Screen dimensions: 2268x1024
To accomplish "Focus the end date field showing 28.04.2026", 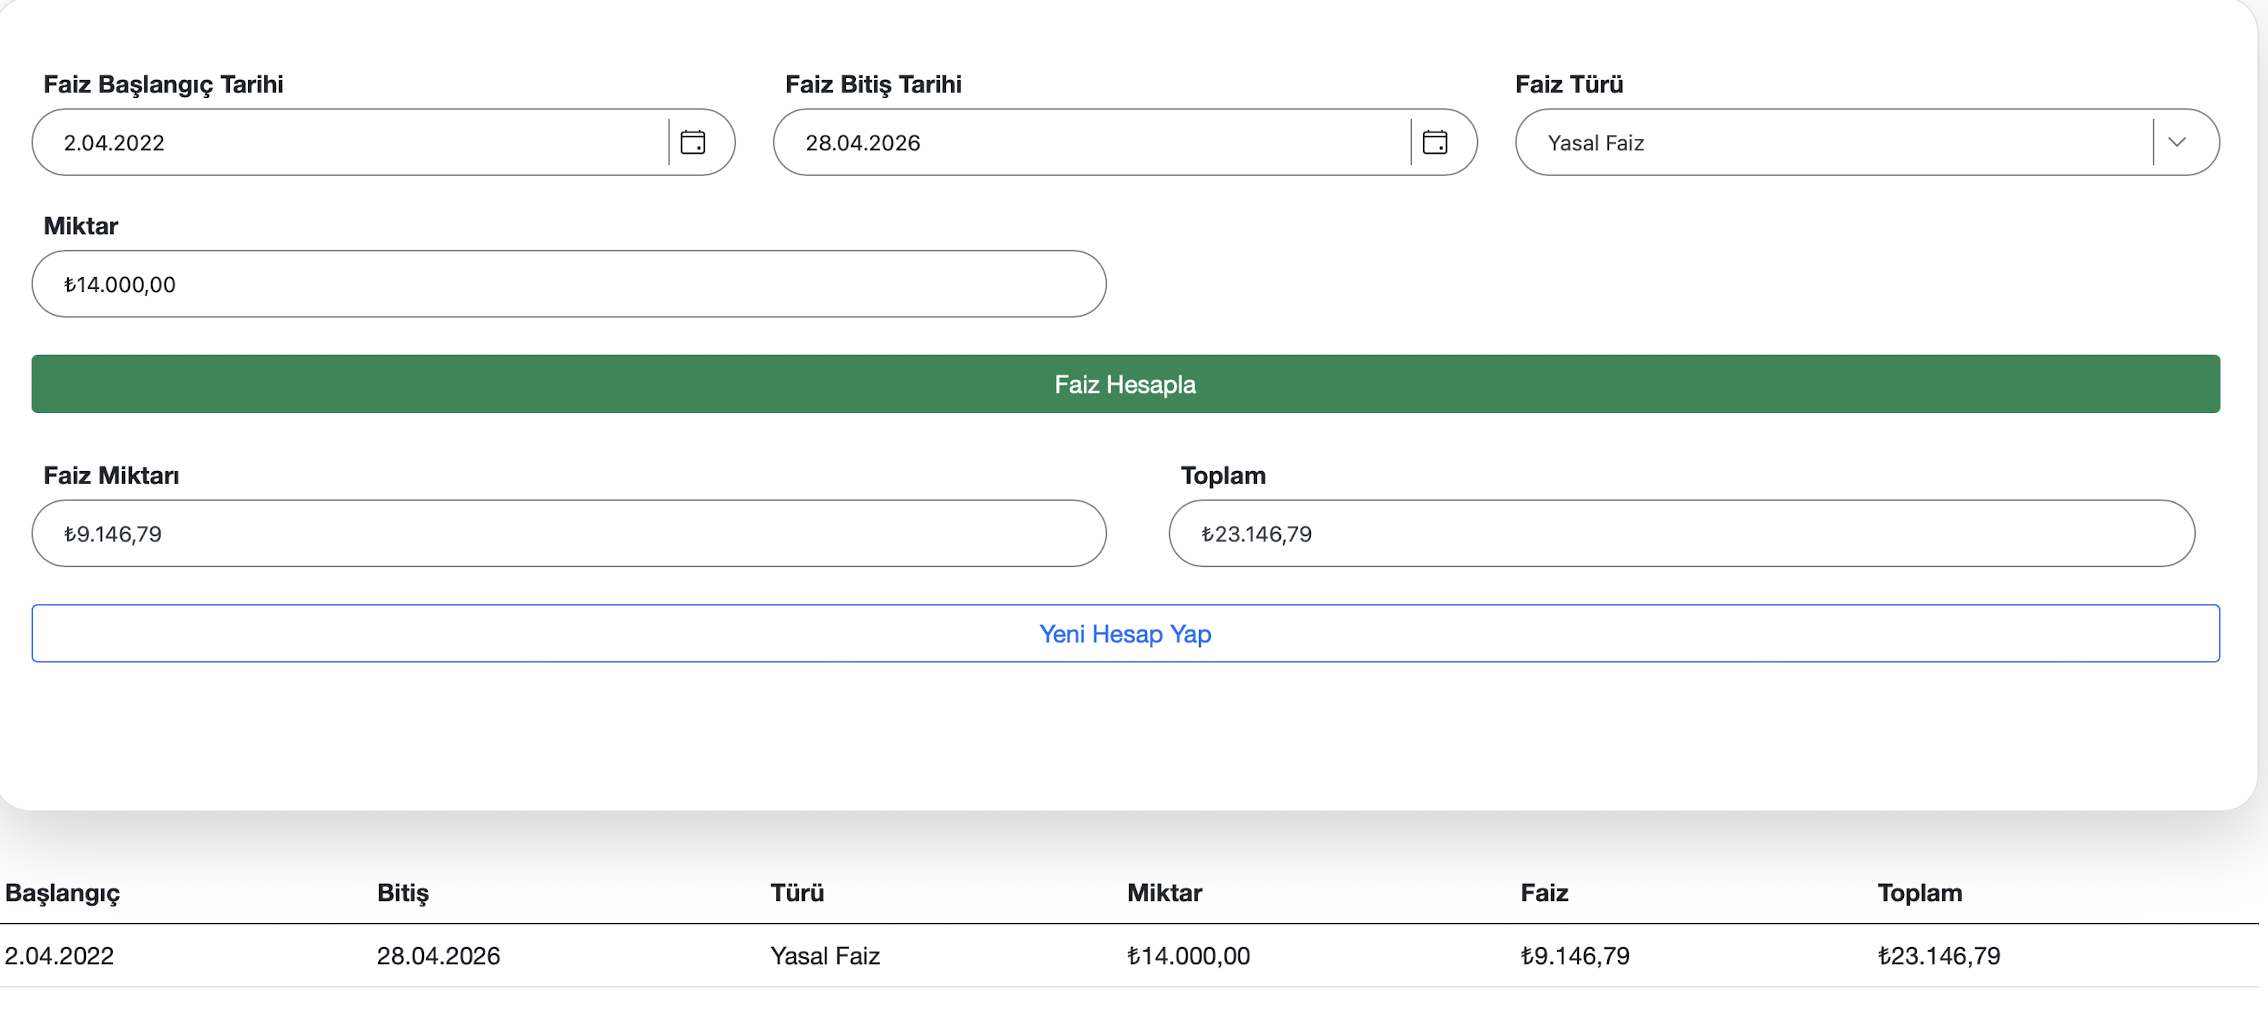I will tap(1090, 142).
